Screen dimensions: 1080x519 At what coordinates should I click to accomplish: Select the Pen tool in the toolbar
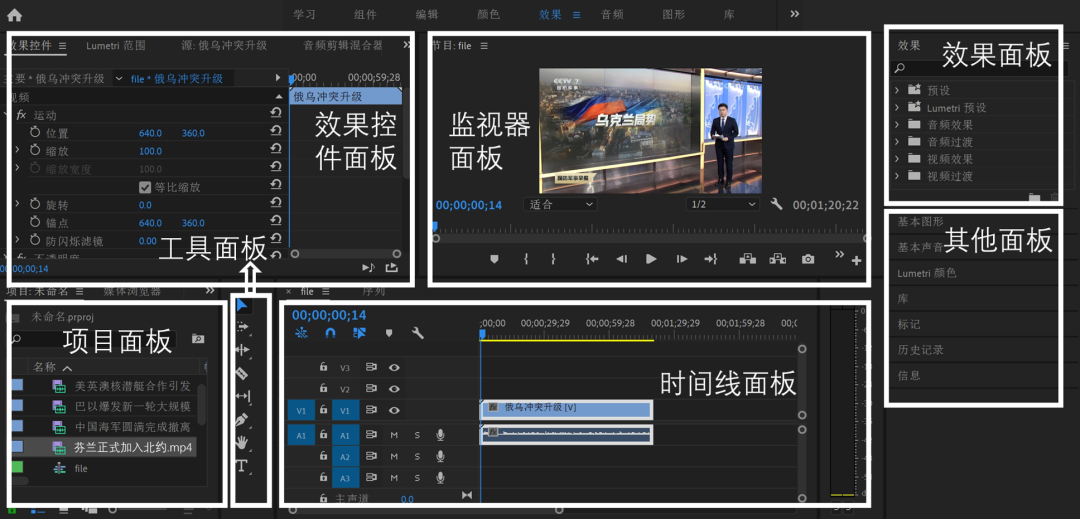241,420
